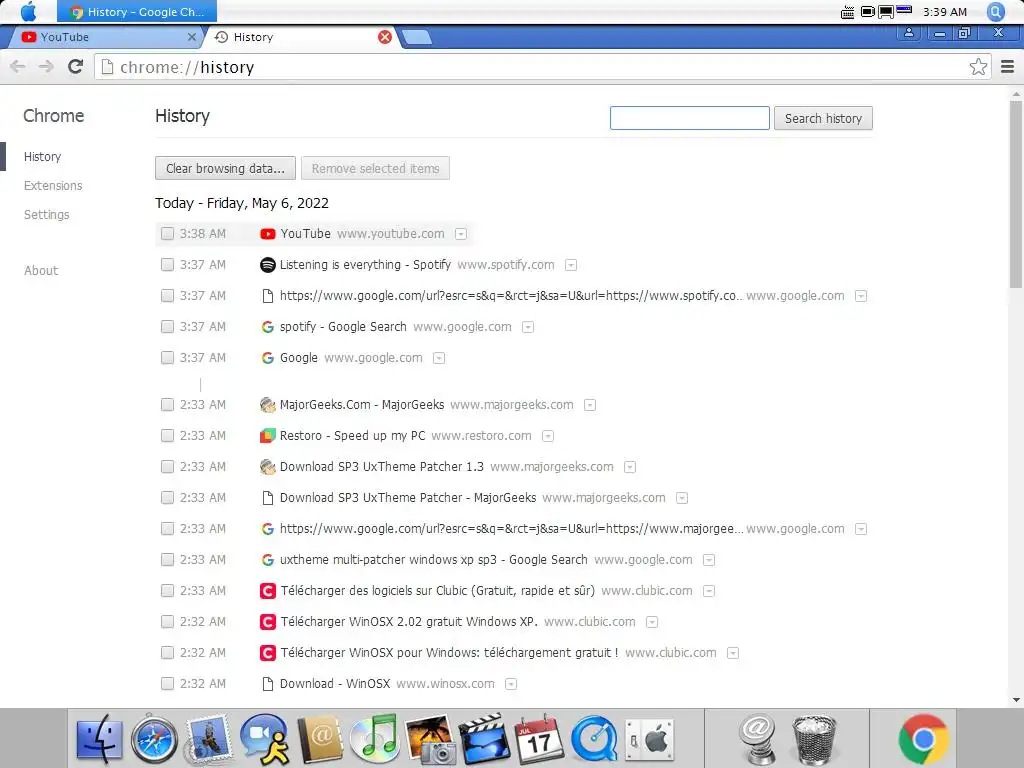Launch iTunes from the dock
This screenshot has height=768, width=1024.
coord(374,739)
